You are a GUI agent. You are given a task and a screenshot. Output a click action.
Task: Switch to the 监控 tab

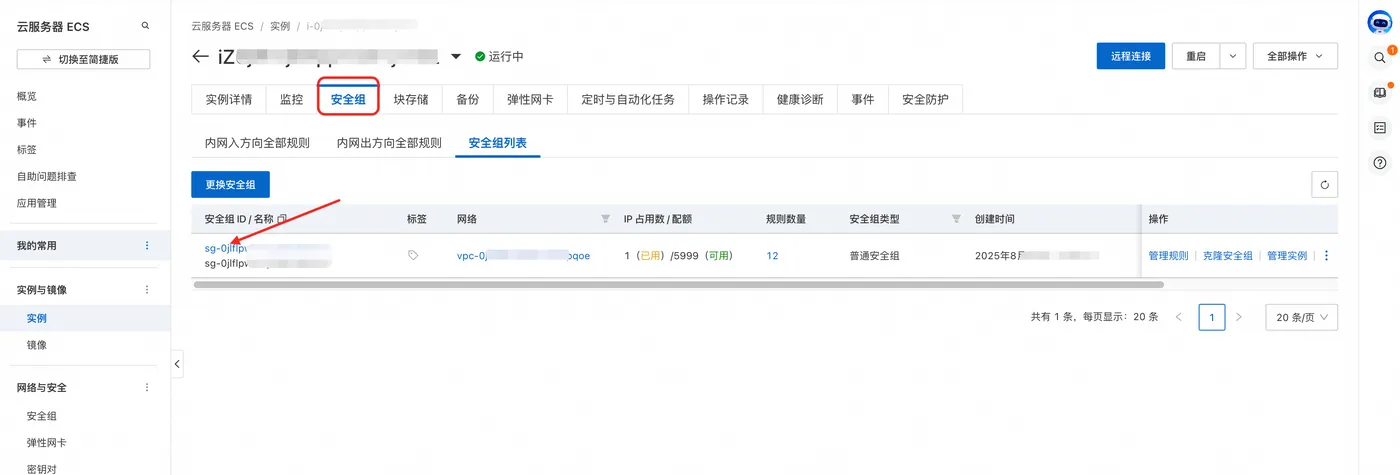point(291,100)
